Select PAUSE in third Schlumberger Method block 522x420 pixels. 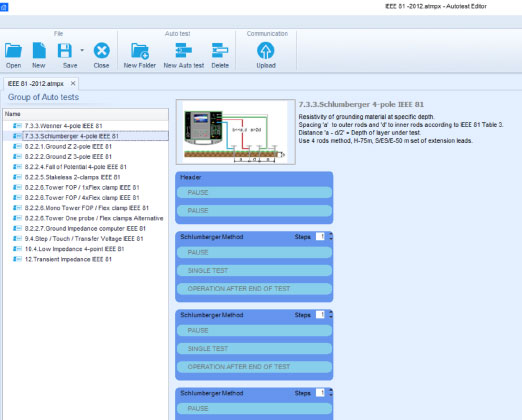pyautogui.click(x=254, y=409)
